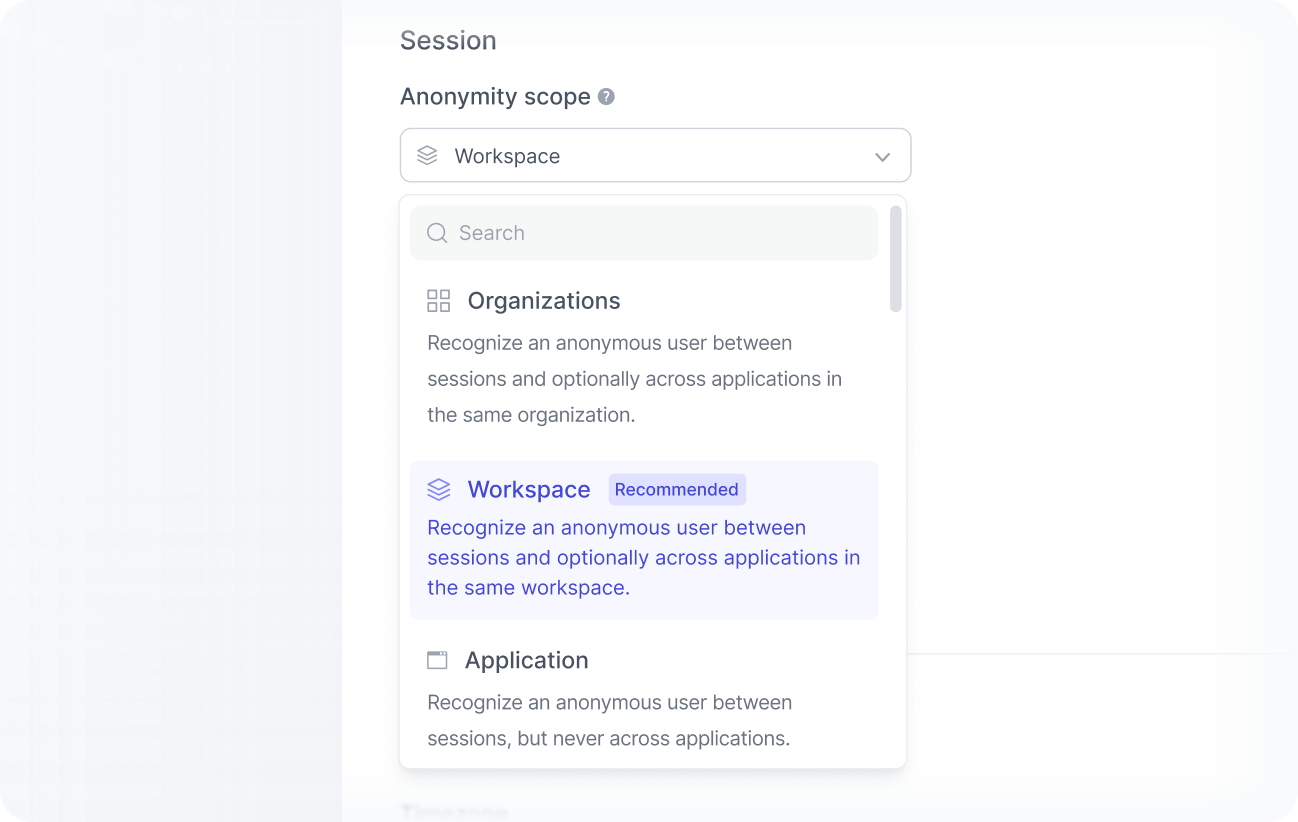Collapse the Anonymity scope dropdown chevron

(882, 156)
